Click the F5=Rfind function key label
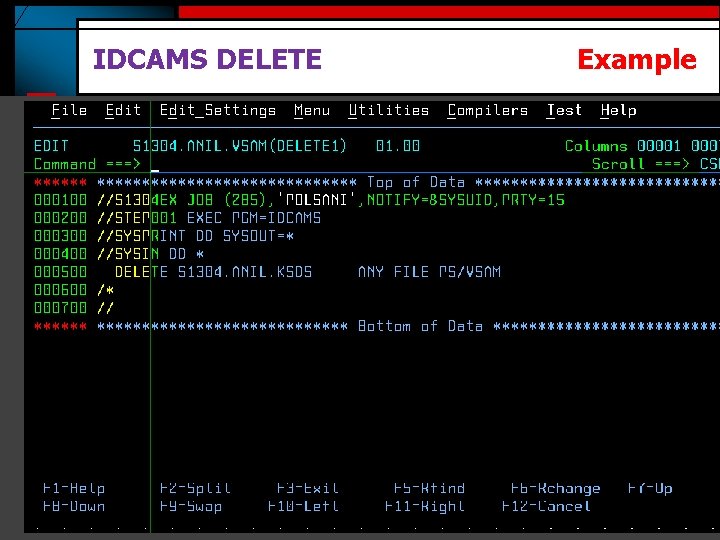This screenshot has height=540, width=720. (x=429, y=488)
